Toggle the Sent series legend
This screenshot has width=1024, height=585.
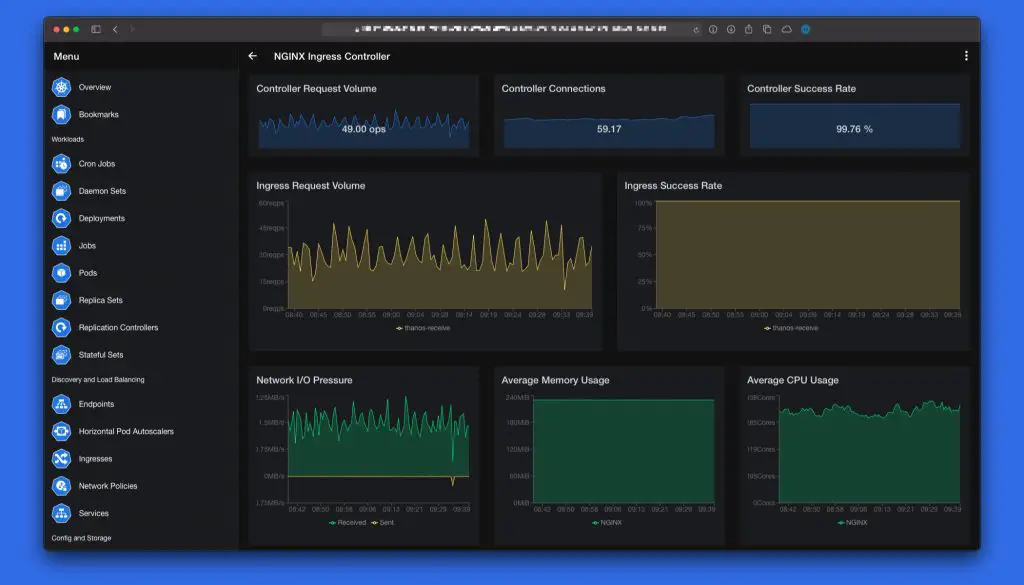pyautogui.click(x=383, y=522)
